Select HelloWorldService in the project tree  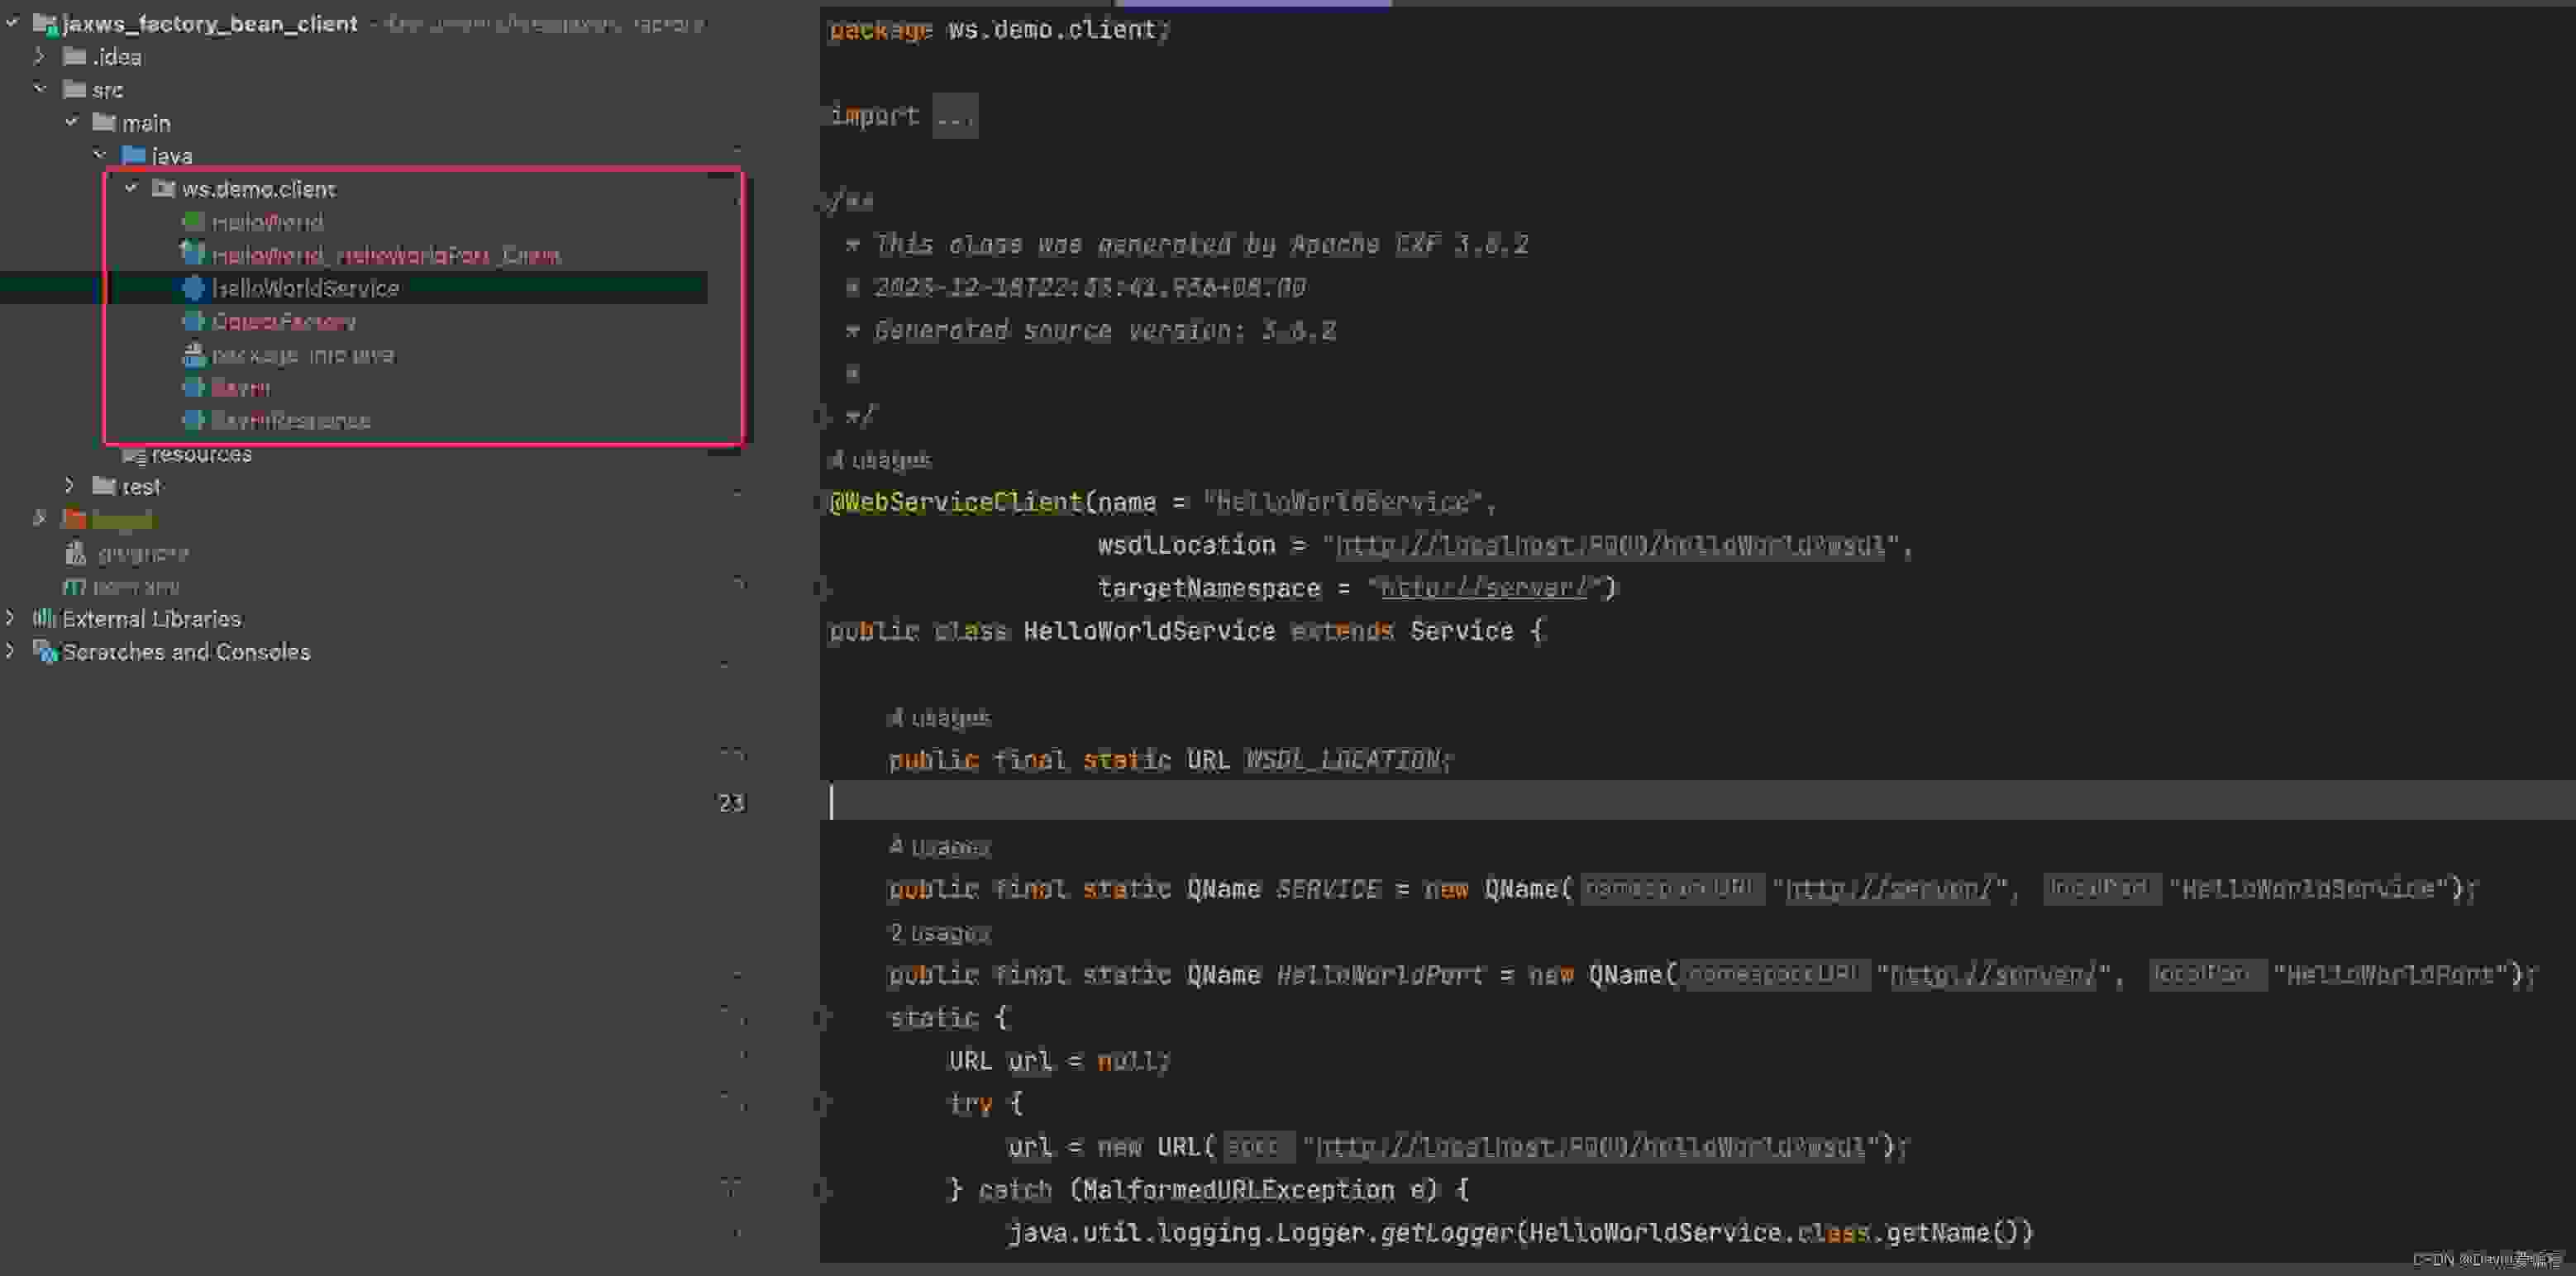[305, 288]
